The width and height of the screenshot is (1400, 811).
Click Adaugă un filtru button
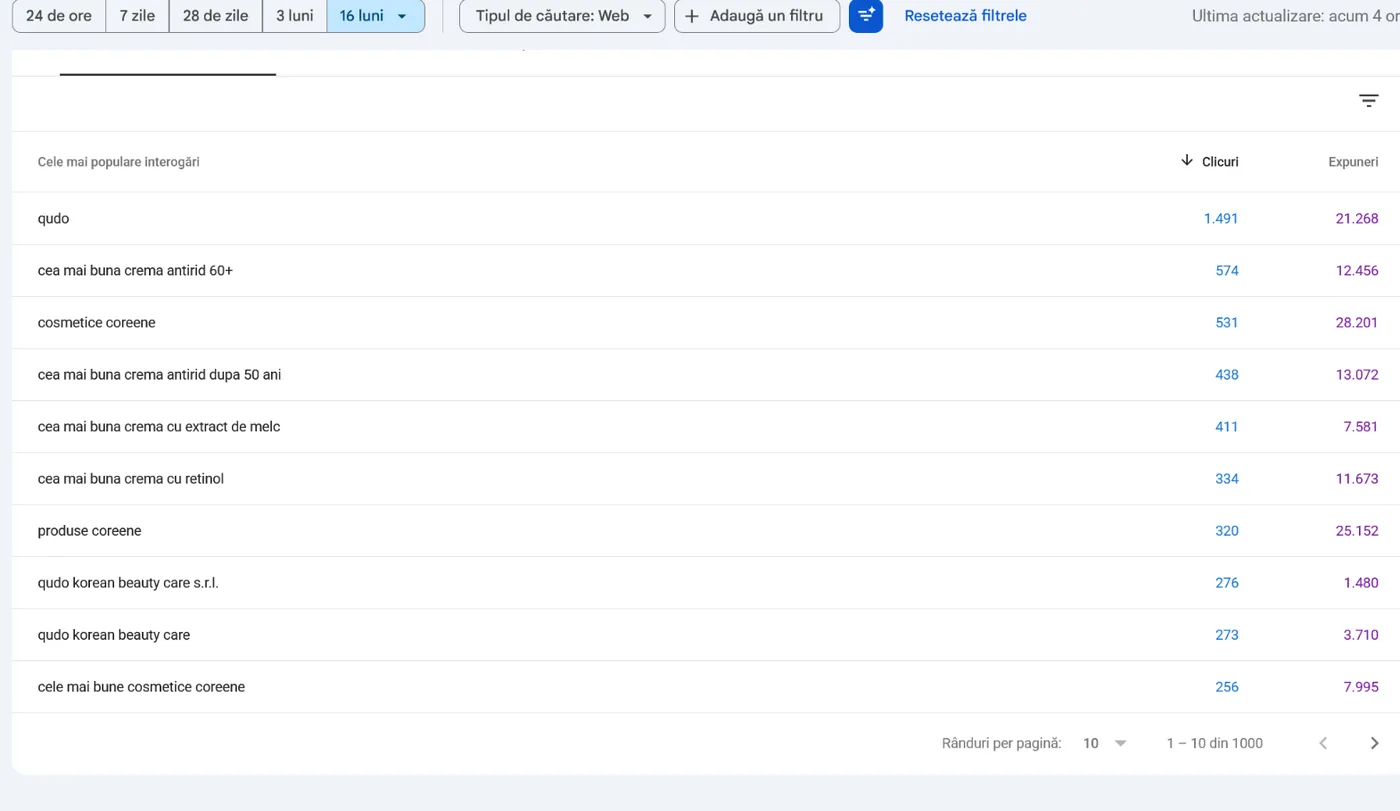pyautogui.click(x=757, y=16)
